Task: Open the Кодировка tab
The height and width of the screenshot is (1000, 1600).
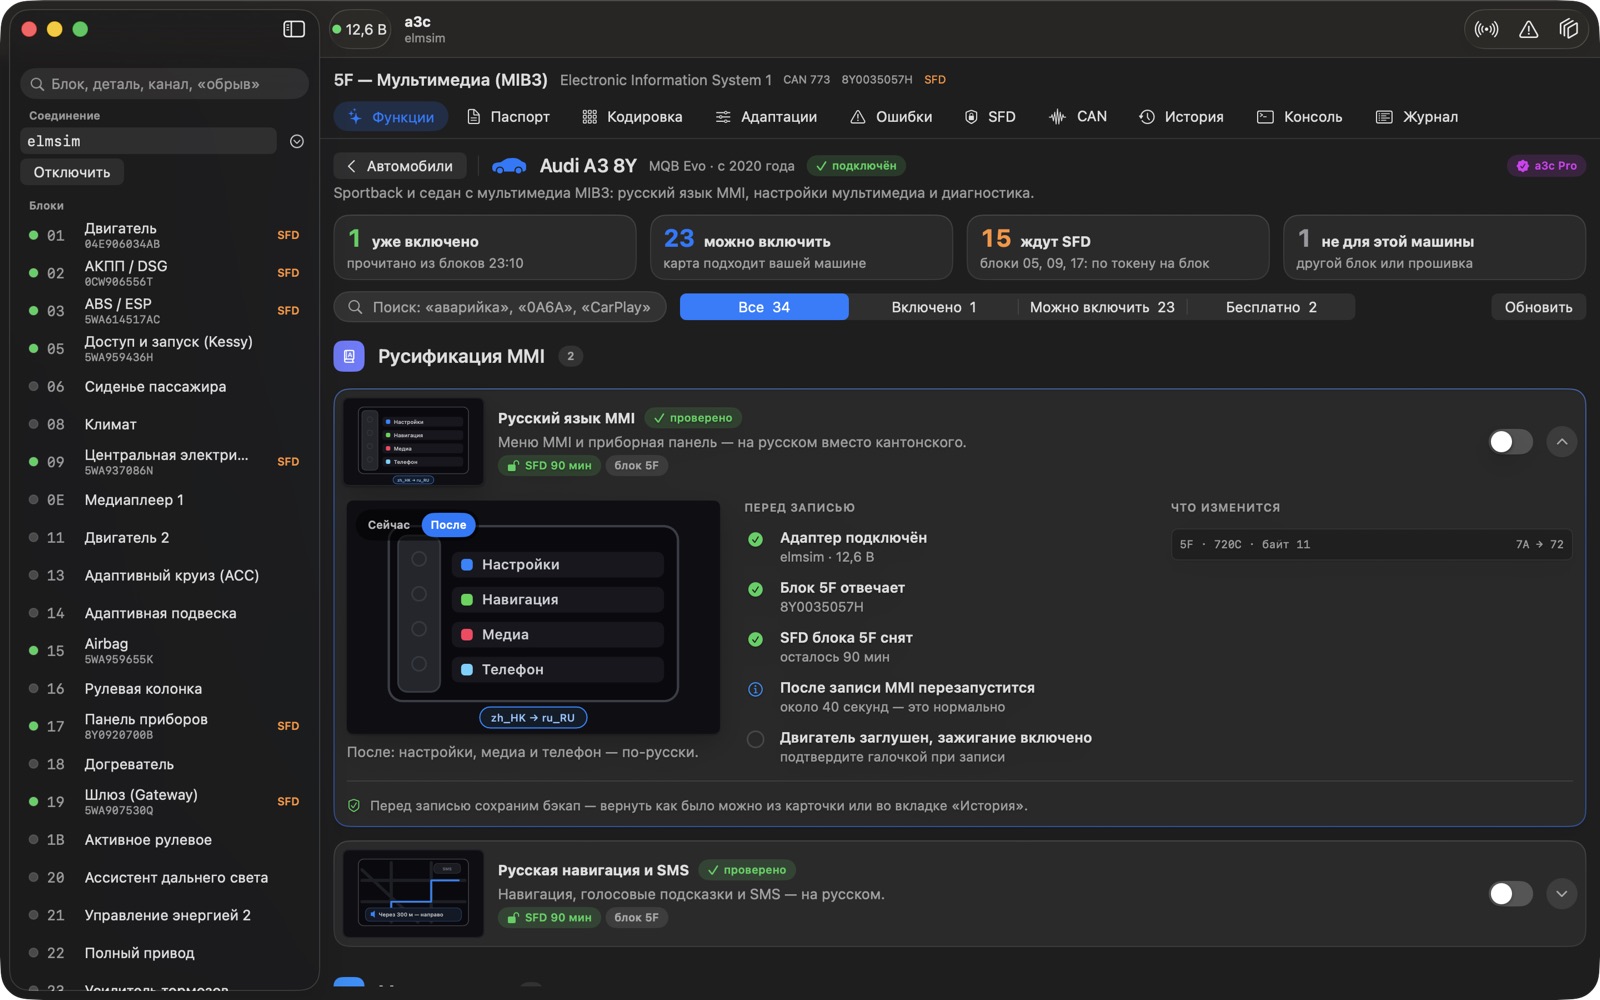Action: [632, 117]
